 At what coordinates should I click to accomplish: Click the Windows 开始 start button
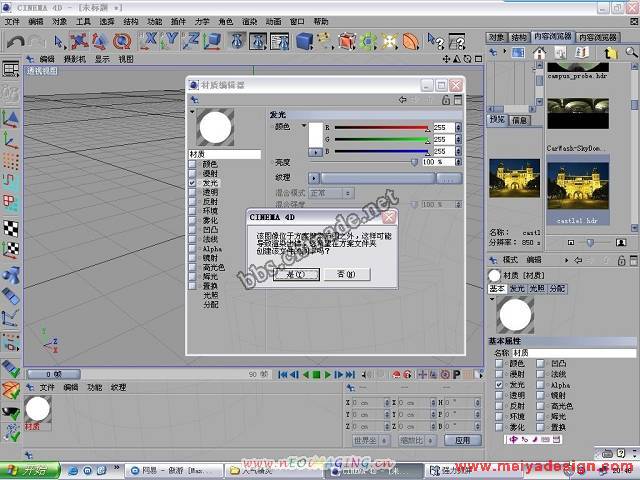pos(30,471)
